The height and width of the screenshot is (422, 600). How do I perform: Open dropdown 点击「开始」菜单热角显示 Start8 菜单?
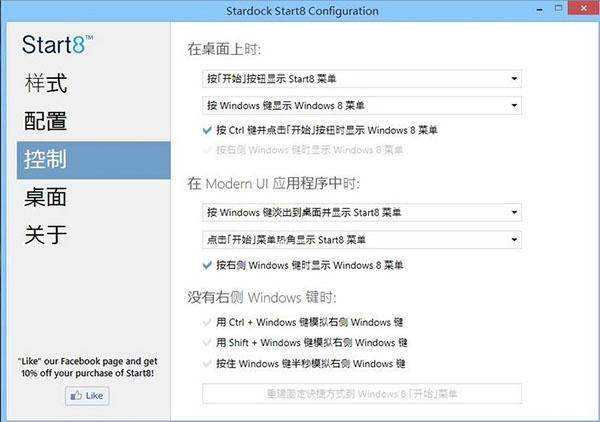pos(362,240)
